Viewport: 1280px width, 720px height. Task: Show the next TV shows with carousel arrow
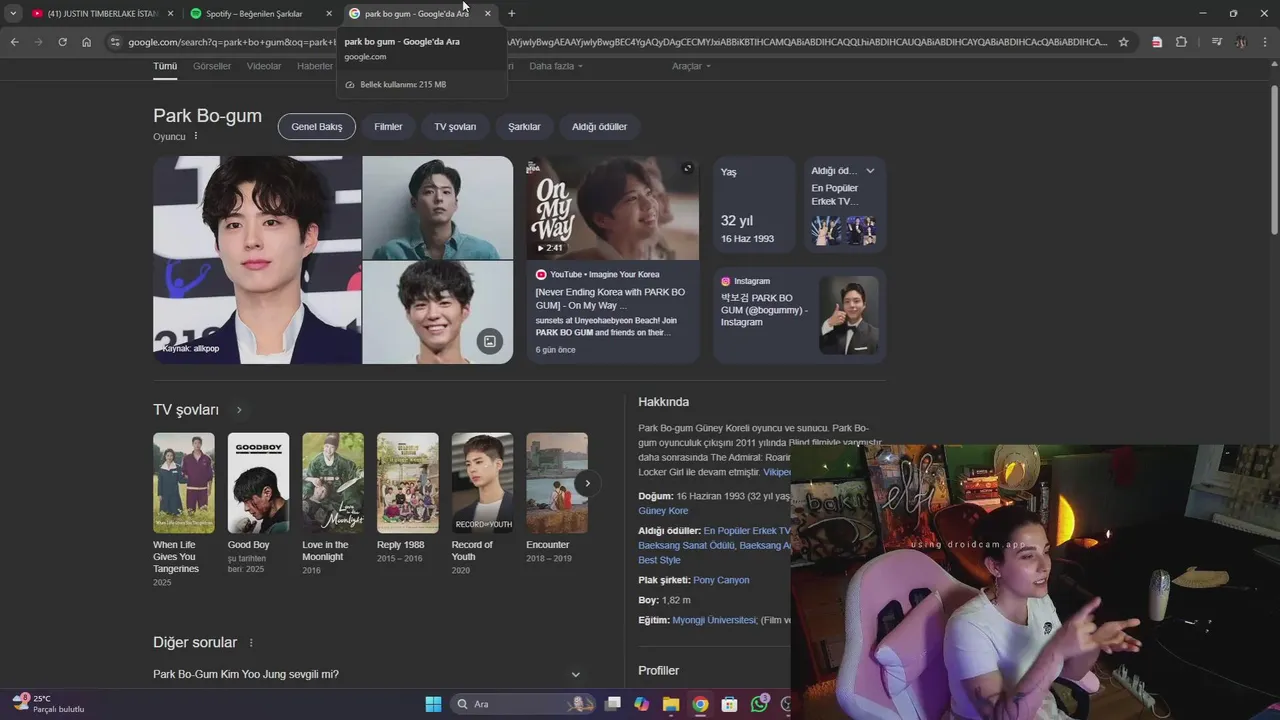pyautogui.click(x=587, y=483)
